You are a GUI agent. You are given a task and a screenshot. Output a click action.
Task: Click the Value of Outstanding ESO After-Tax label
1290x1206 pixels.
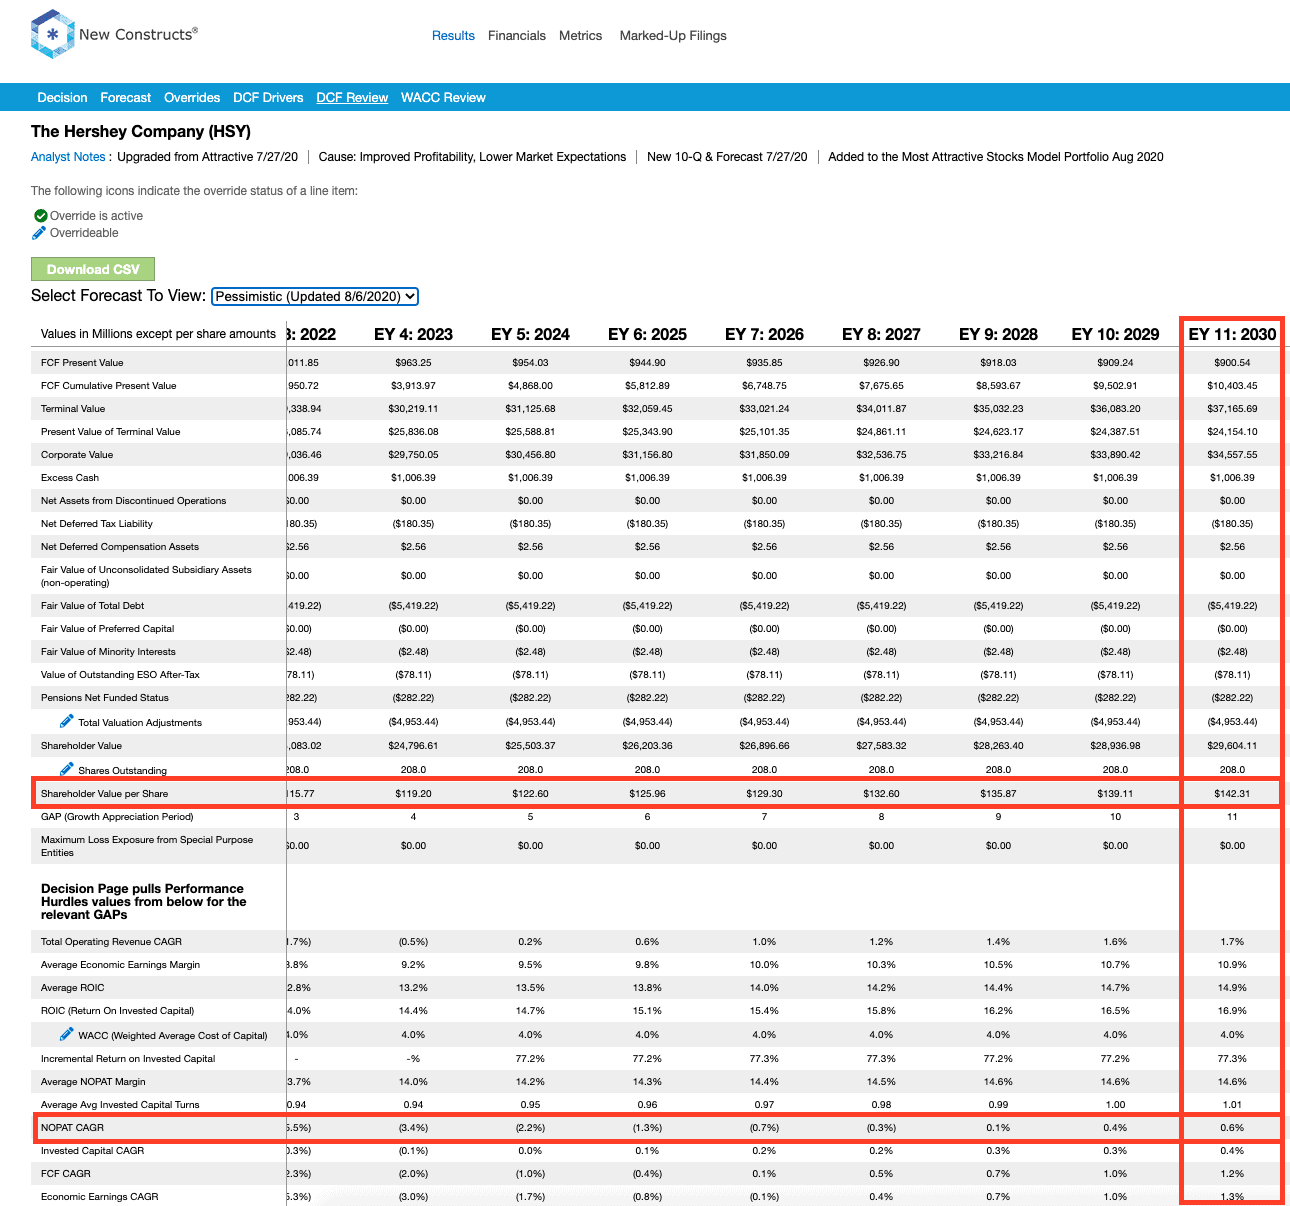coord(120,674)
